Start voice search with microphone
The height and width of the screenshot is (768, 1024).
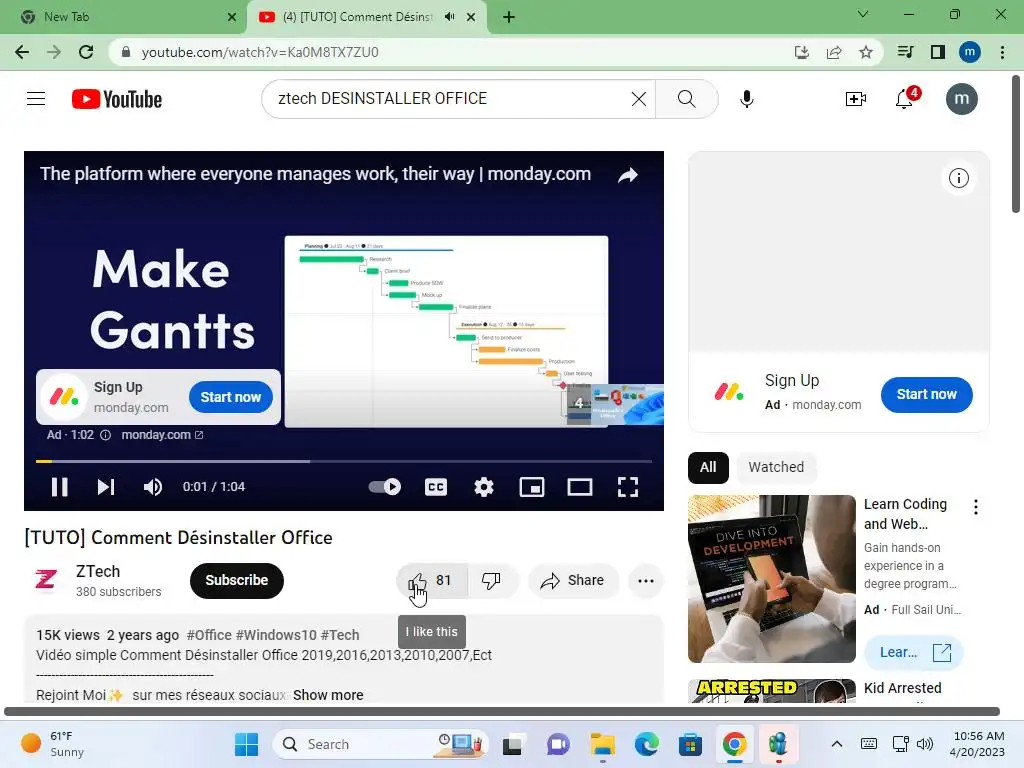(746, 99)
